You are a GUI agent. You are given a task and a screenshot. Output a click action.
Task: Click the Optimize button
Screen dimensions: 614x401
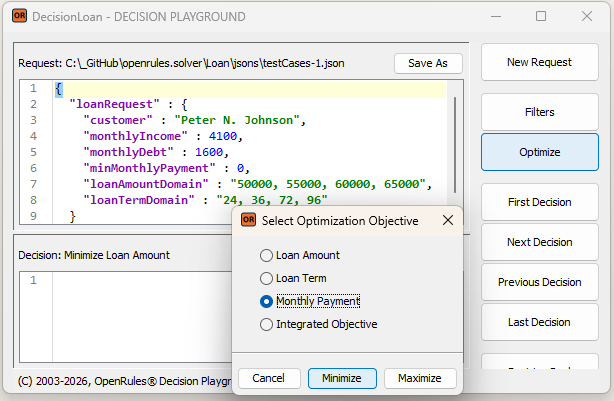(539, 152)
